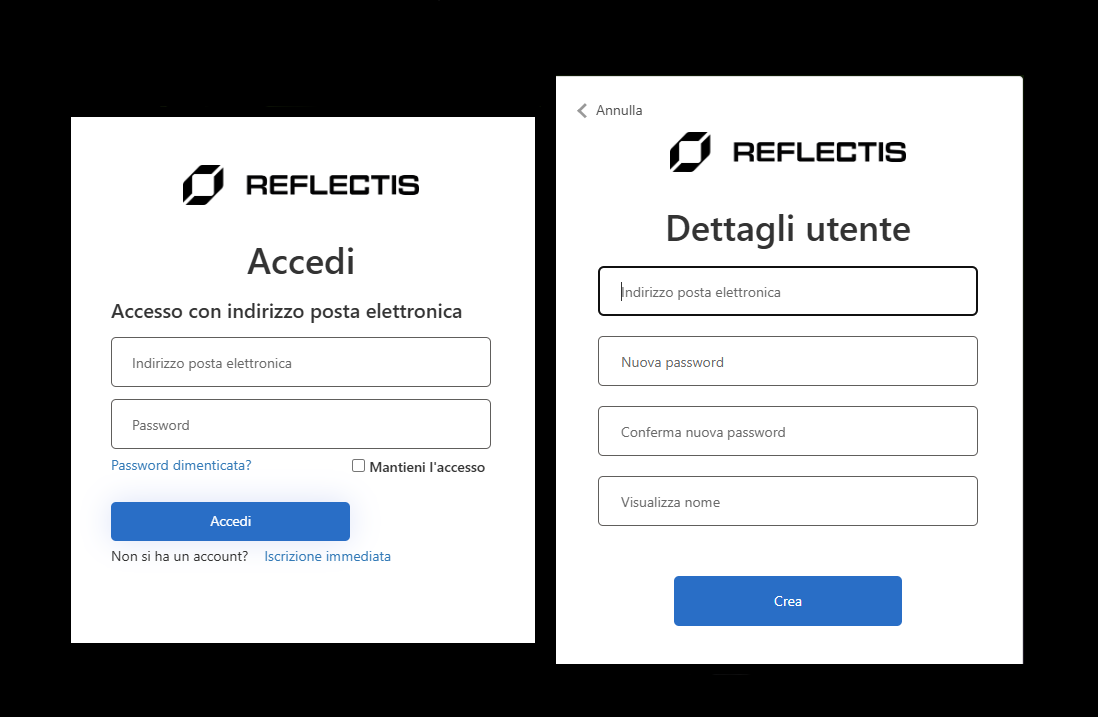Focus the Visualizza nome field

pos(788,502)
